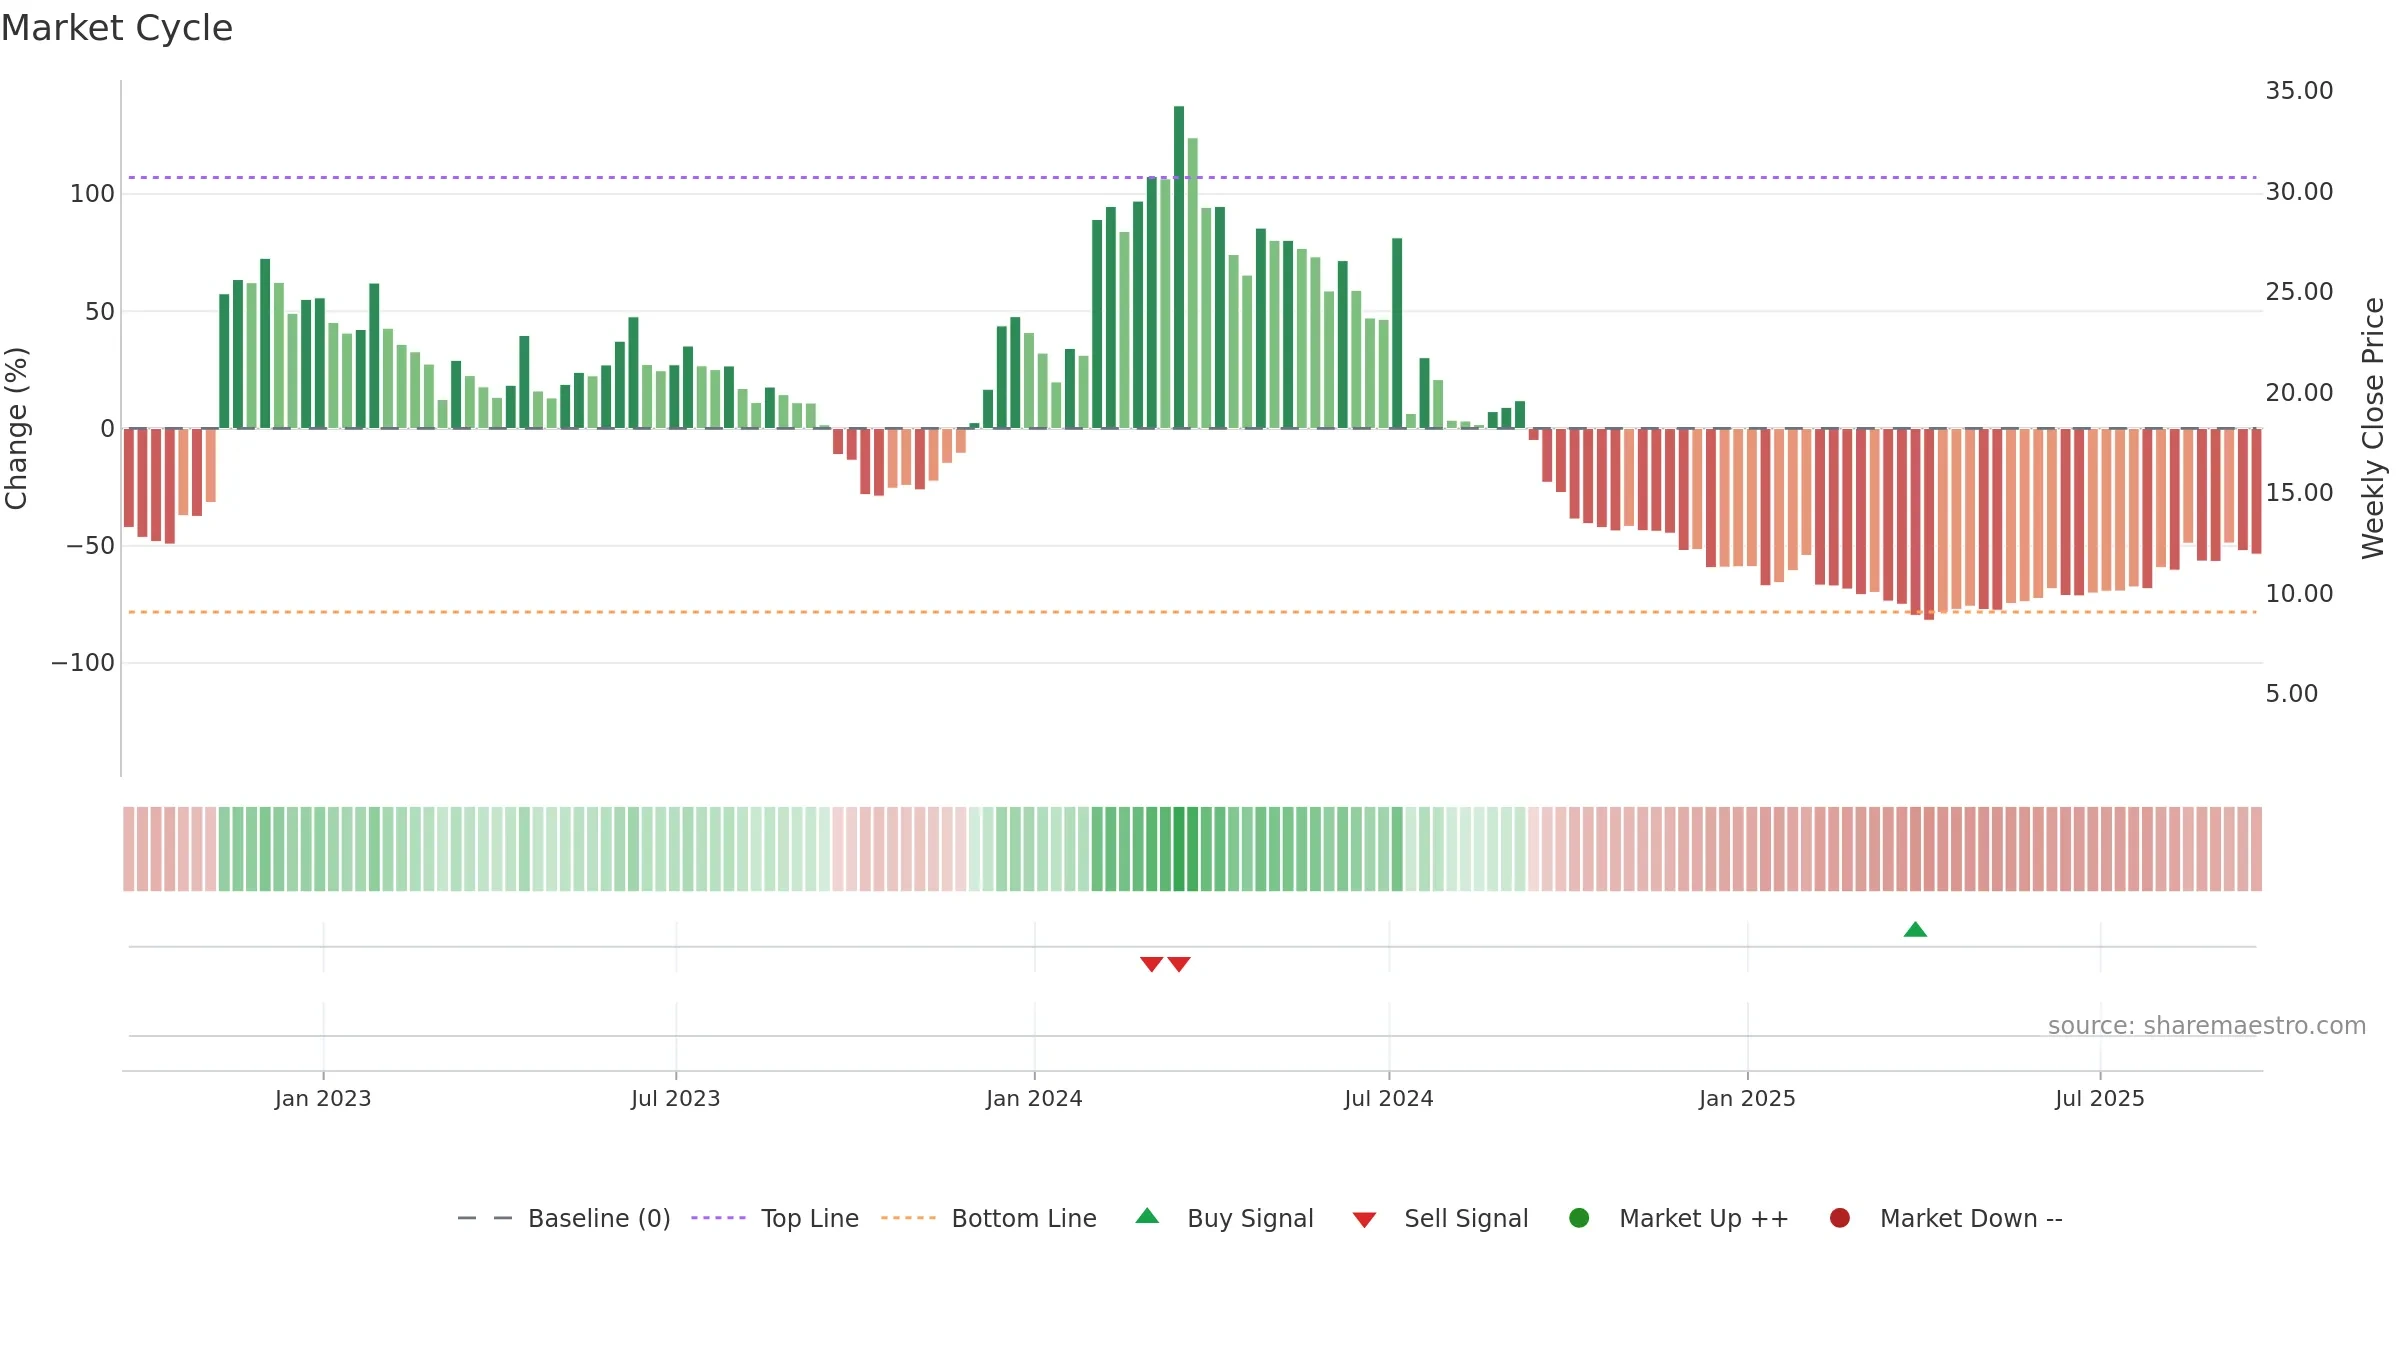Click the tallest green bar above the Top Line
2400x1350 pixels.
click(1179, 267)
